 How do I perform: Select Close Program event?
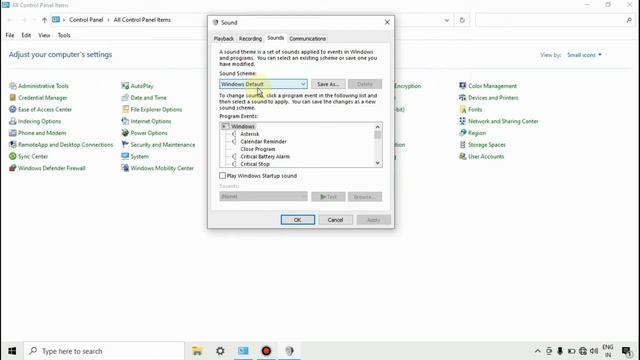[x=258, y=149]
